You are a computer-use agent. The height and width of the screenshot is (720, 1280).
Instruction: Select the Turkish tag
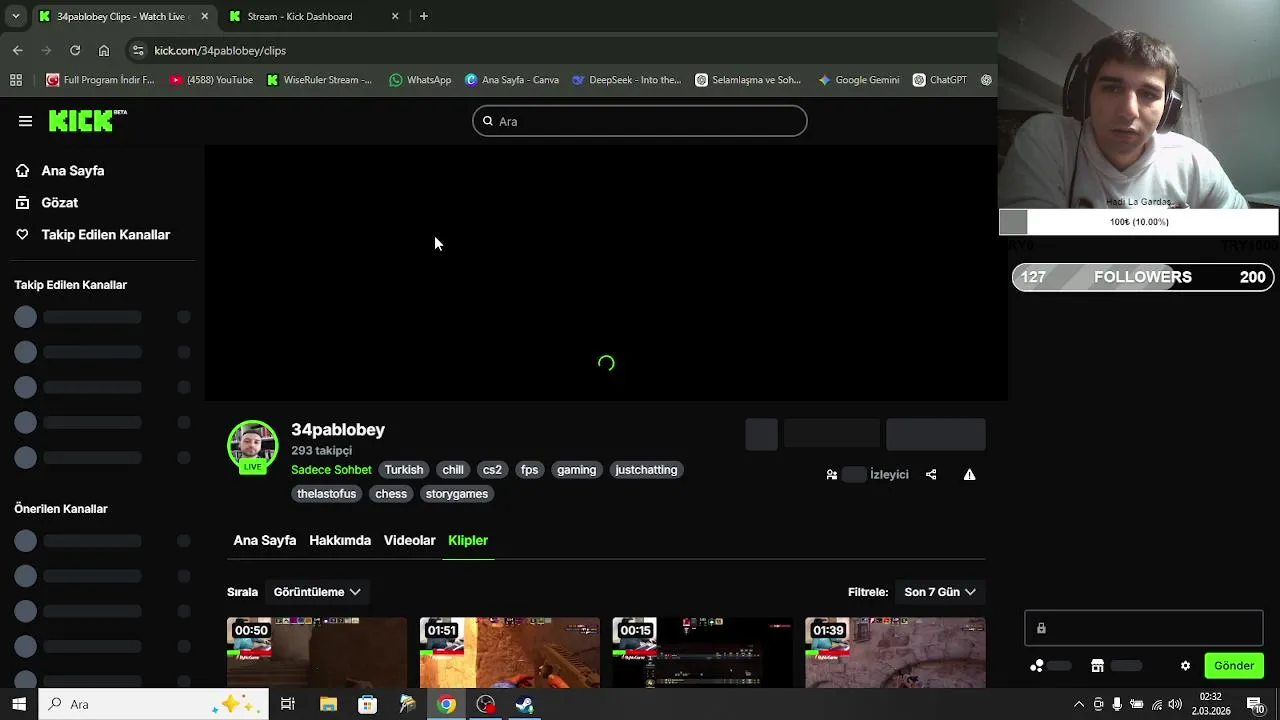tap(404, 470)
